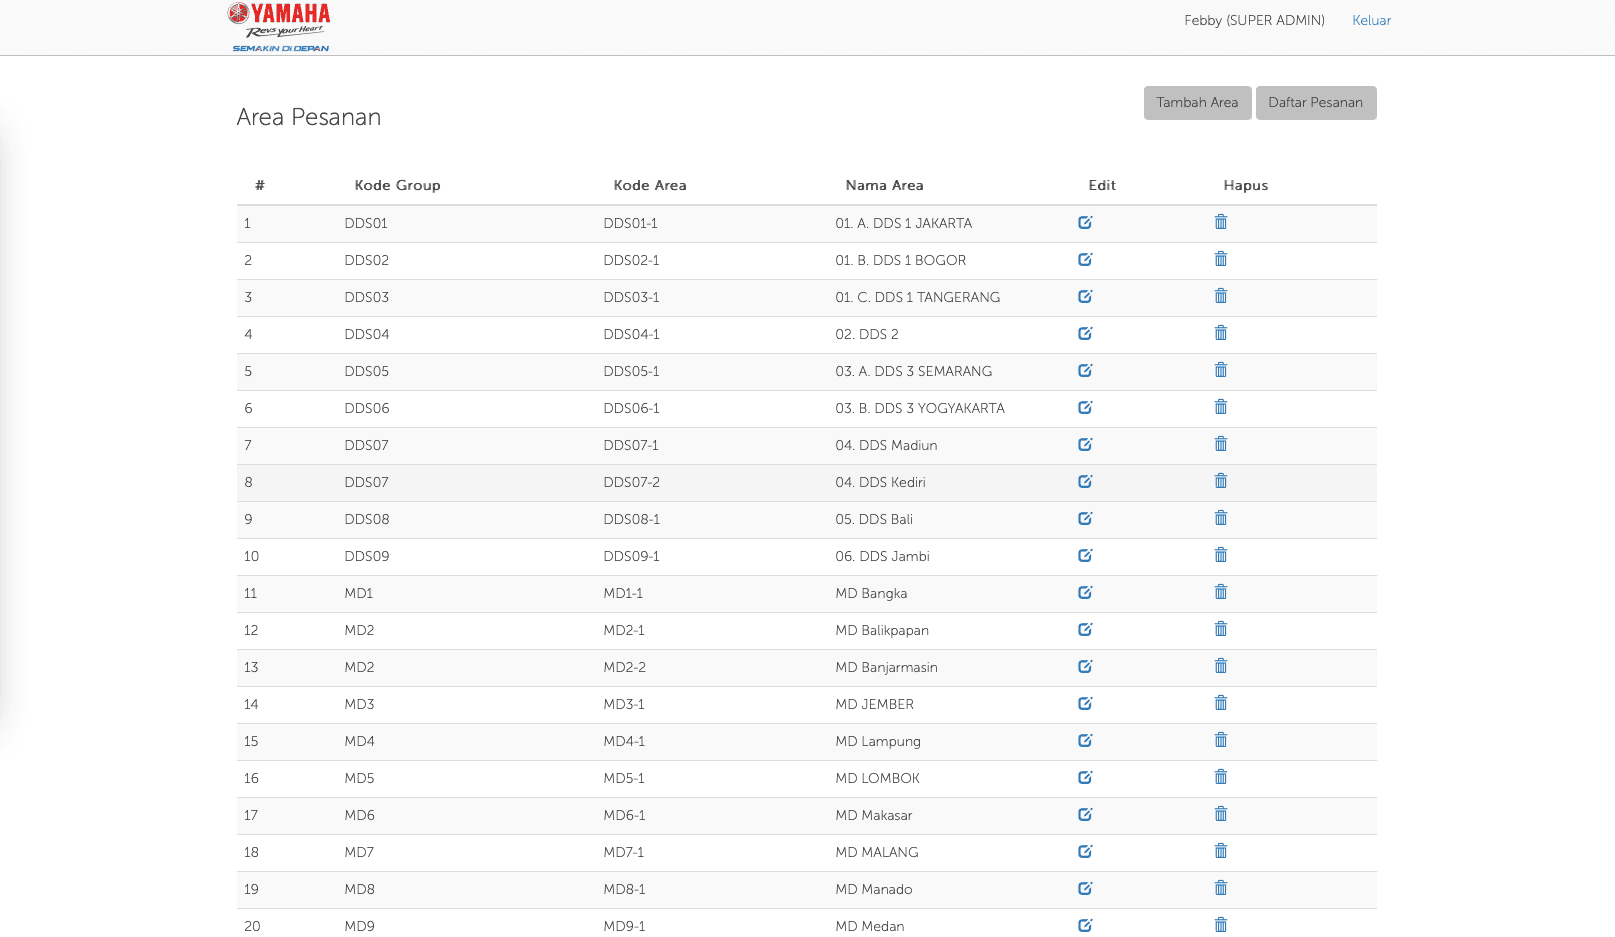Delete the MD Manado row

[x=1221, y=888]
